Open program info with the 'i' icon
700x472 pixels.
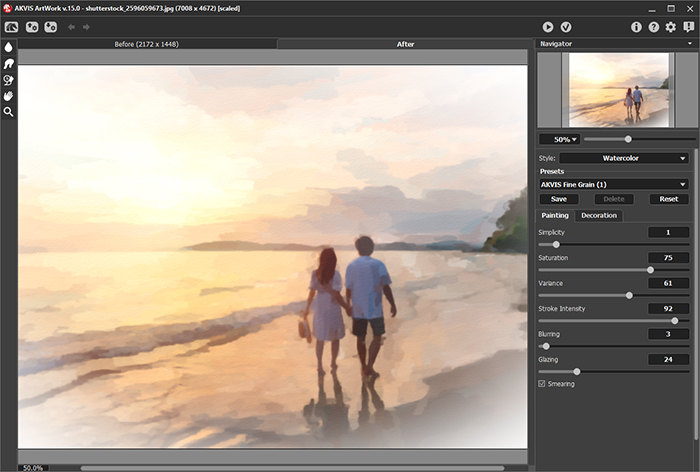tap(636, 27)
